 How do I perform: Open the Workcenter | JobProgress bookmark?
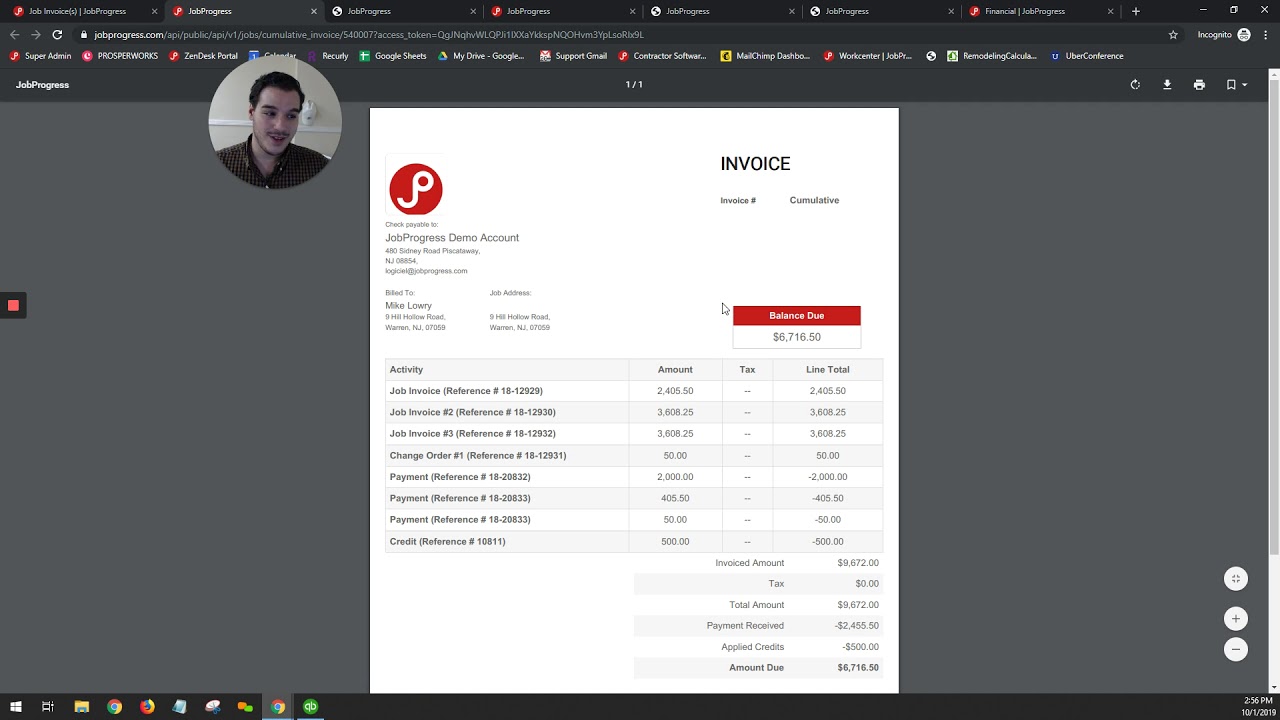[x=868, y=56]
